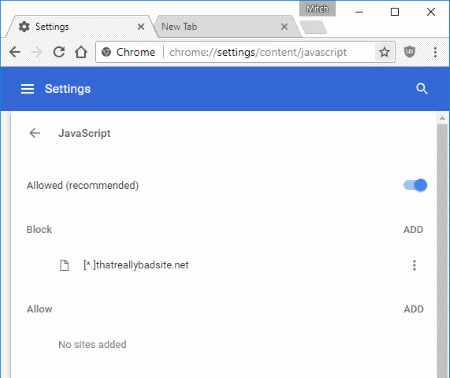Search settings with the magnifier icon
Screen dimensions: 450x378
[422, 89]
